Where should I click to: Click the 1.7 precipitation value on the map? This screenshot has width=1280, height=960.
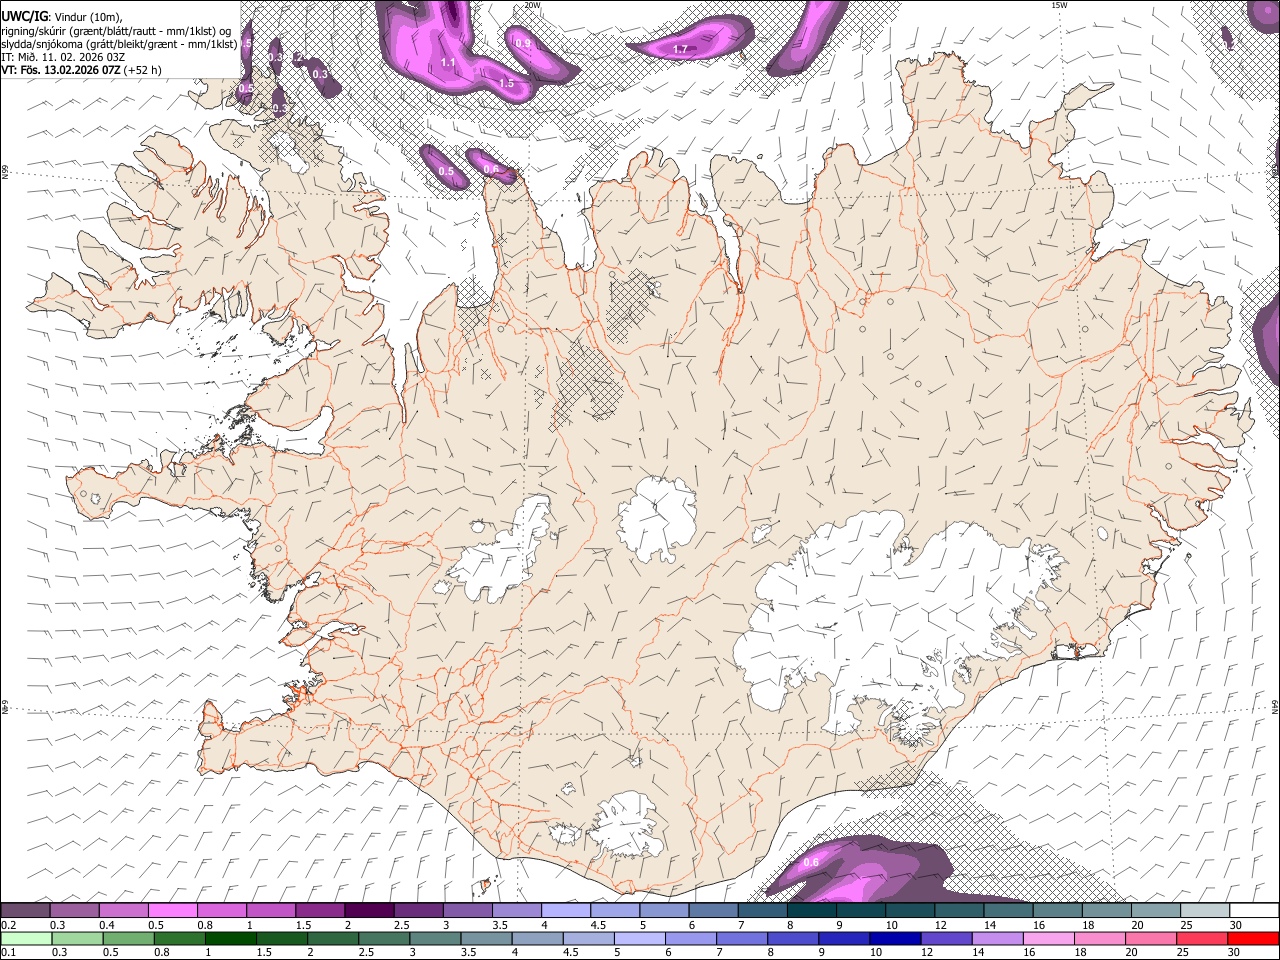tap(680, 49)
